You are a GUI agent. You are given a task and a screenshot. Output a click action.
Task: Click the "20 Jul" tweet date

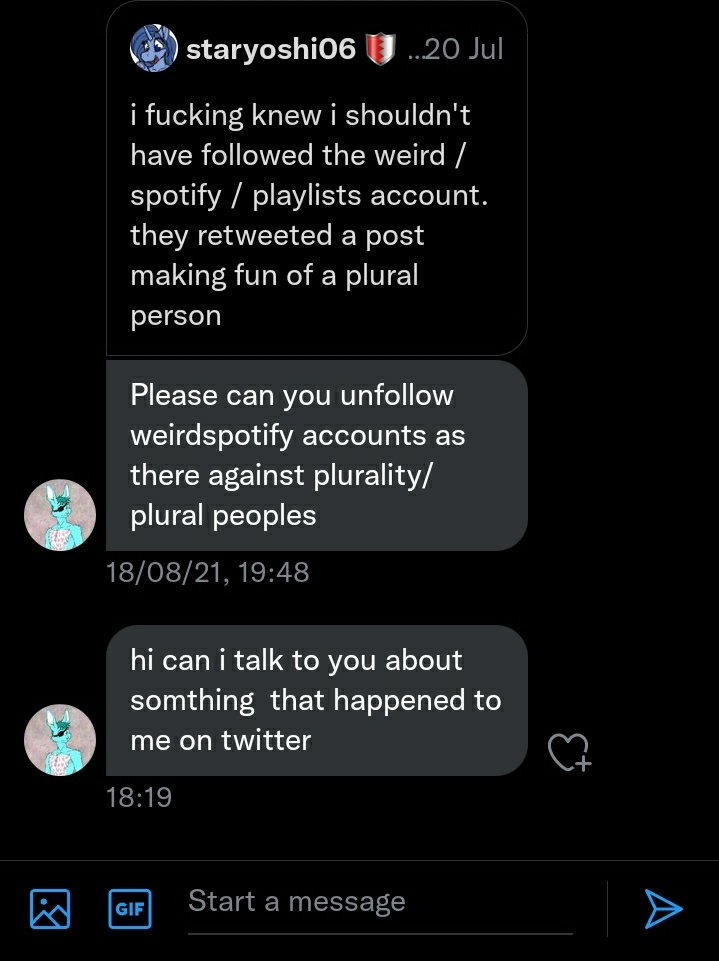coord(463,49)
